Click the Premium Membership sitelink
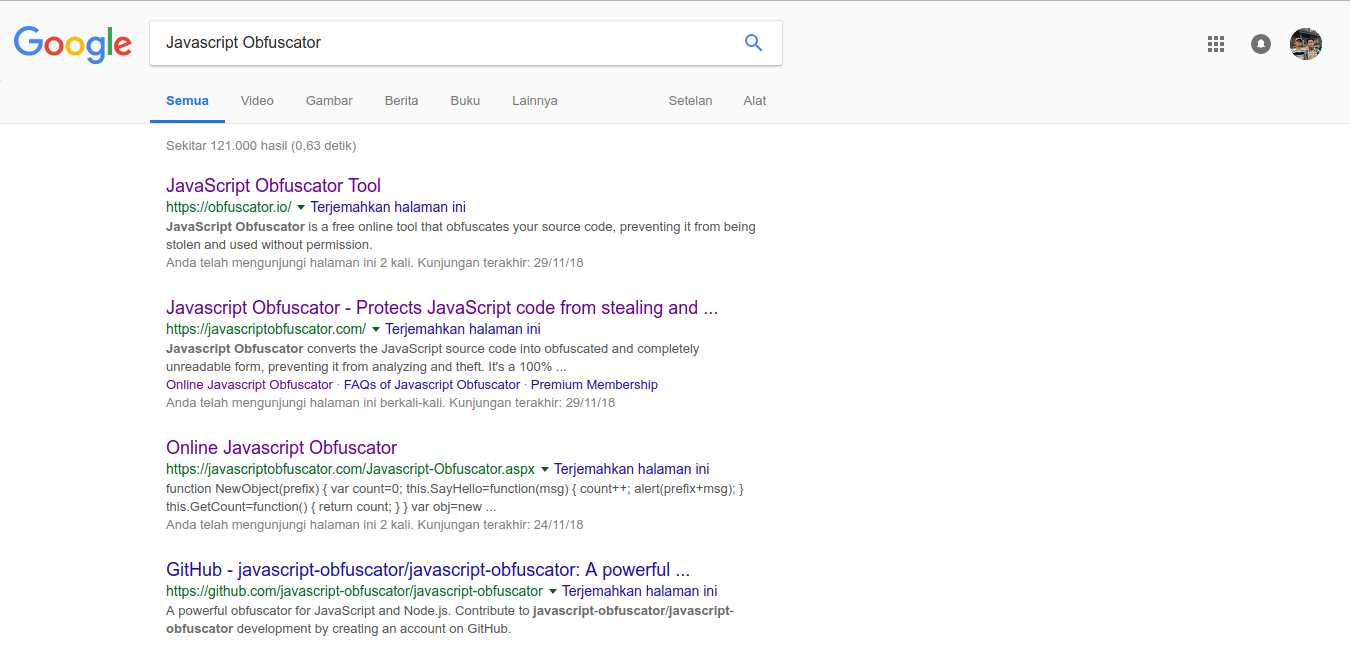The image size is (1350, 661). (x=594, y=385)
